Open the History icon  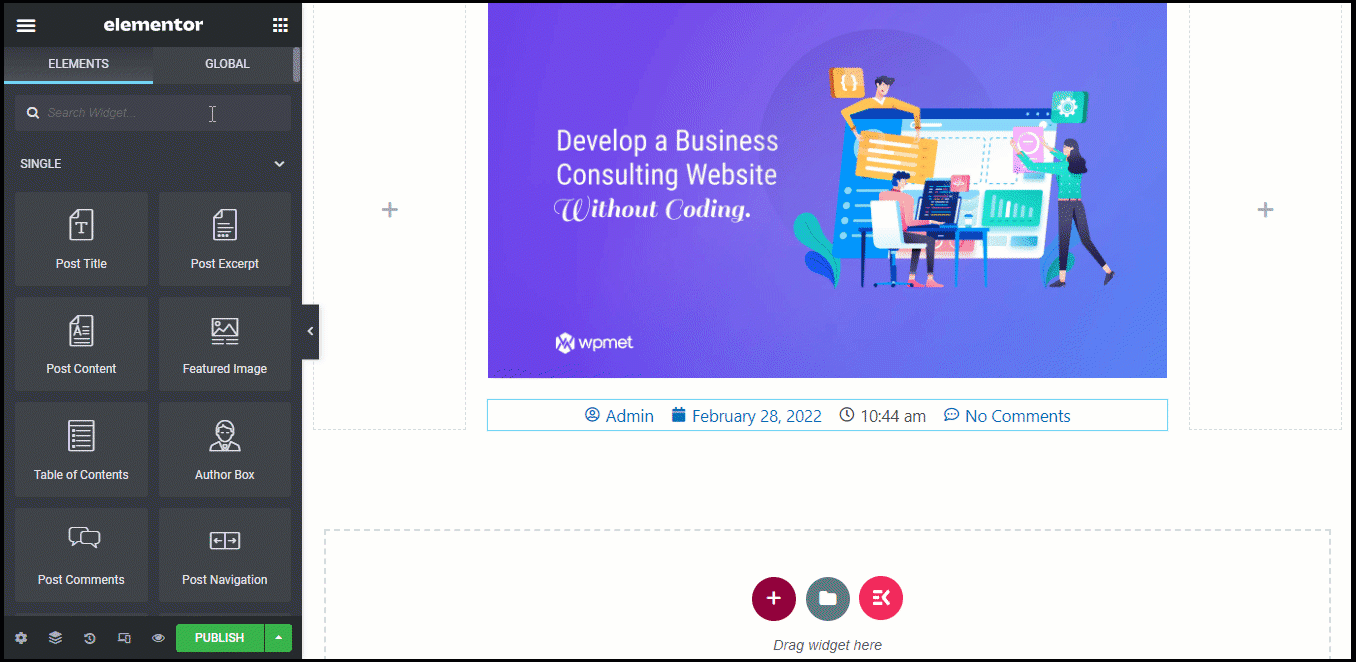(89, 638)
